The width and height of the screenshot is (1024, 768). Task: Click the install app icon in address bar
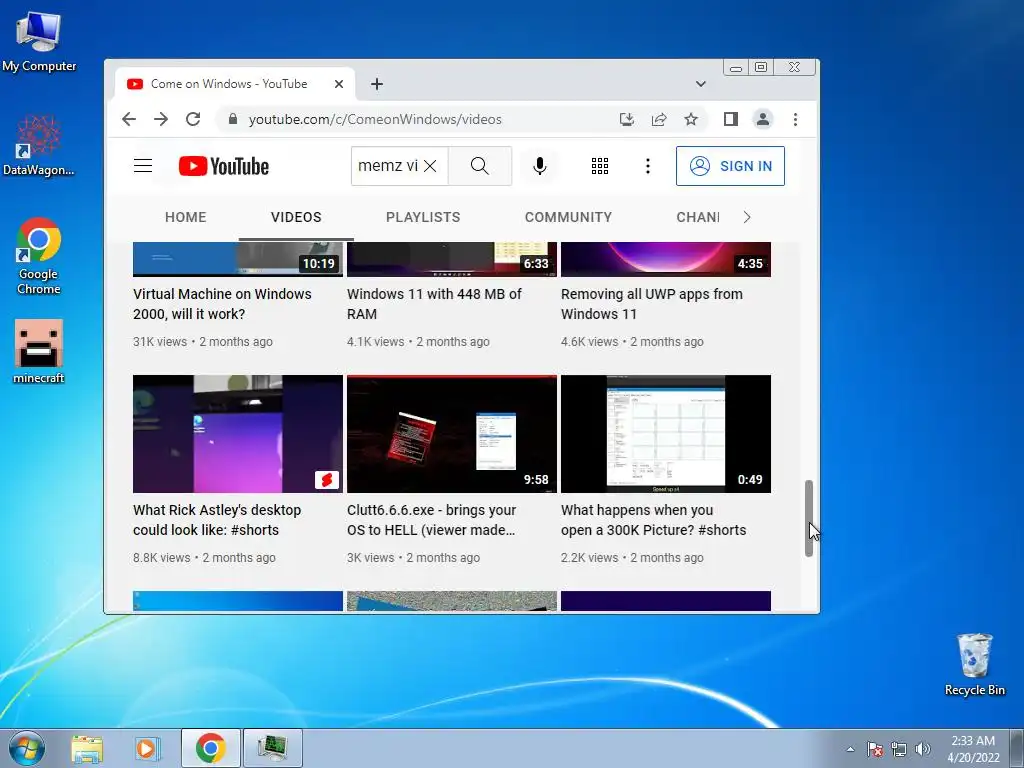(626, 119)
